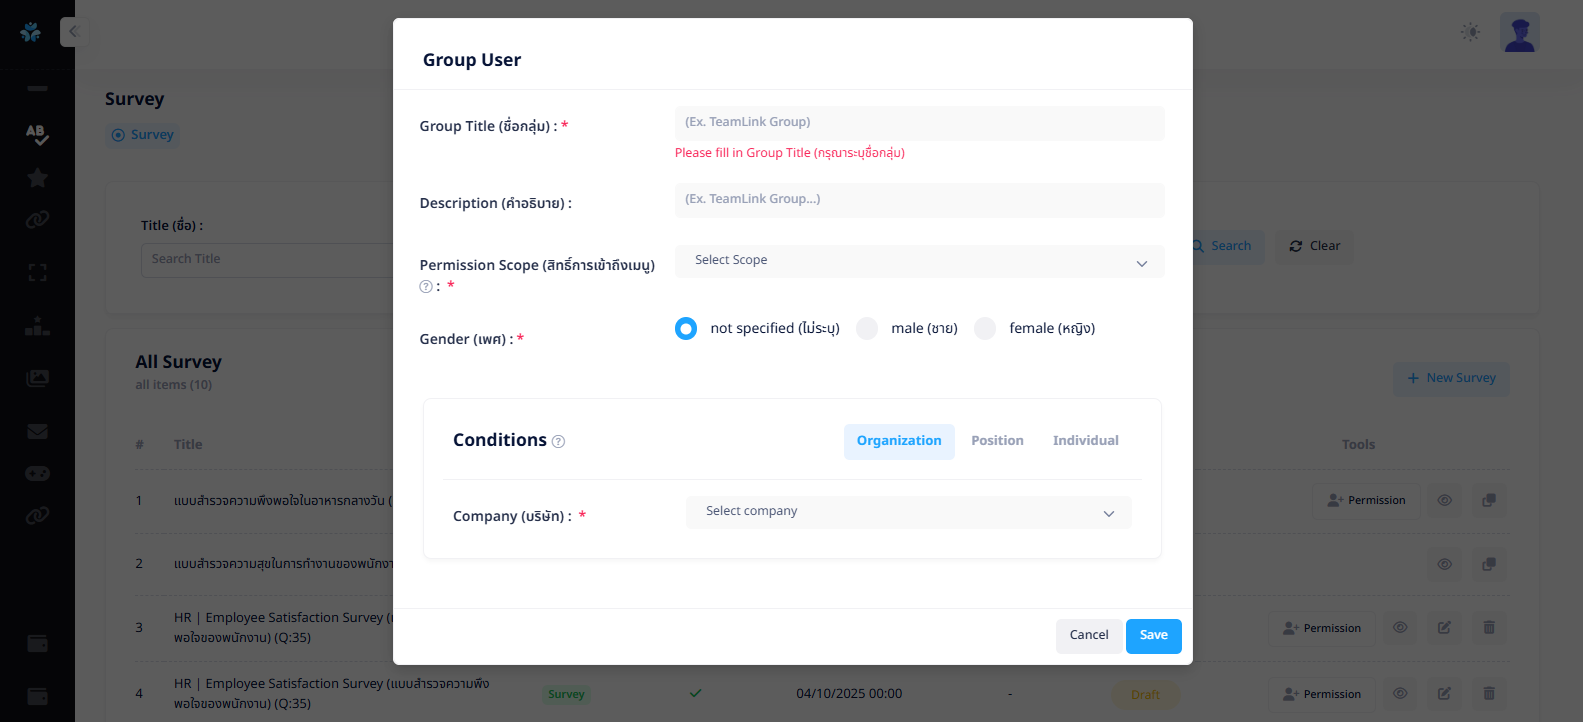Screen dimensions: 1583x722
Task: Open the star favorites icon in the sidebar
Action: [38, 178]
